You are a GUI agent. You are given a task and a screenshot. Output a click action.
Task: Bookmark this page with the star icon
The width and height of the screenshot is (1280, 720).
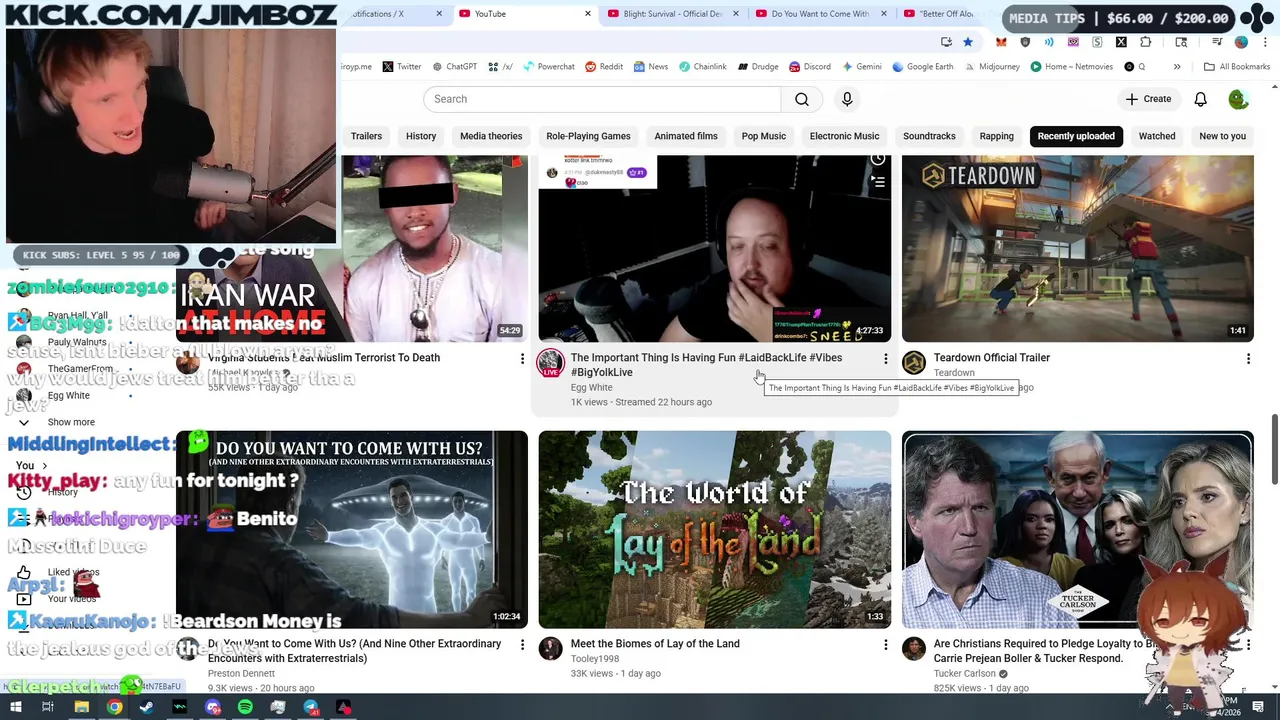(968, 42)
